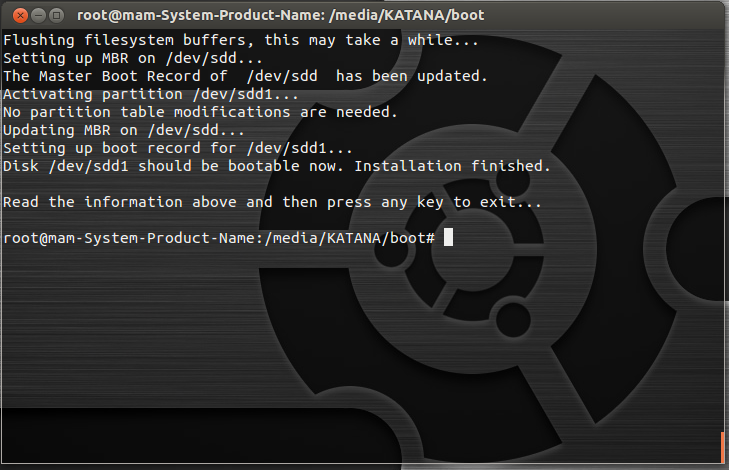Click the 'Read the information above' text
This screenshot has height=470, width=729.
[122, 202]
